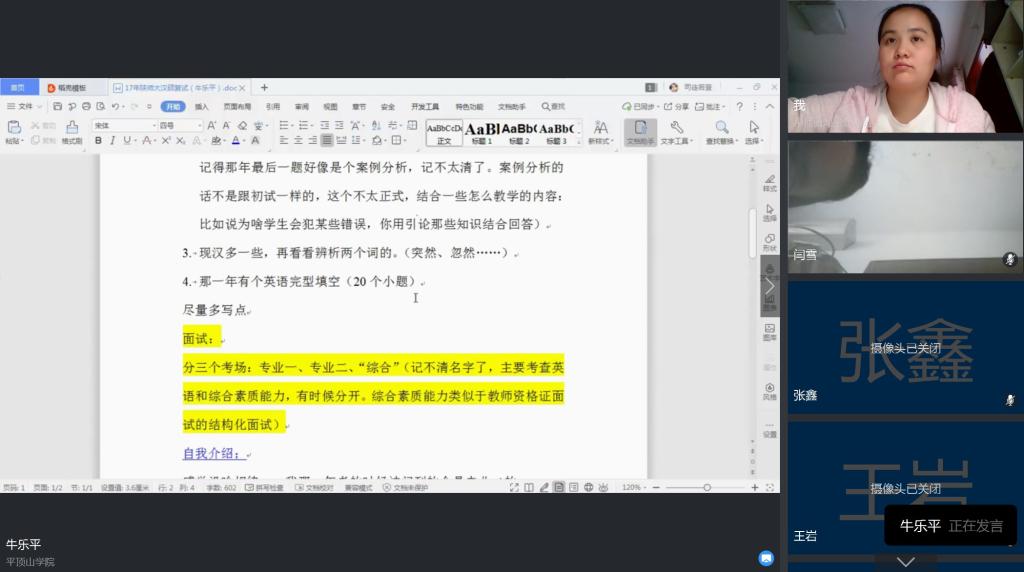The height and width of the screenshot is (572, 1024).
Task: Open the Find and Replace (查找替换) tool
Action: (x=721, y=131)
